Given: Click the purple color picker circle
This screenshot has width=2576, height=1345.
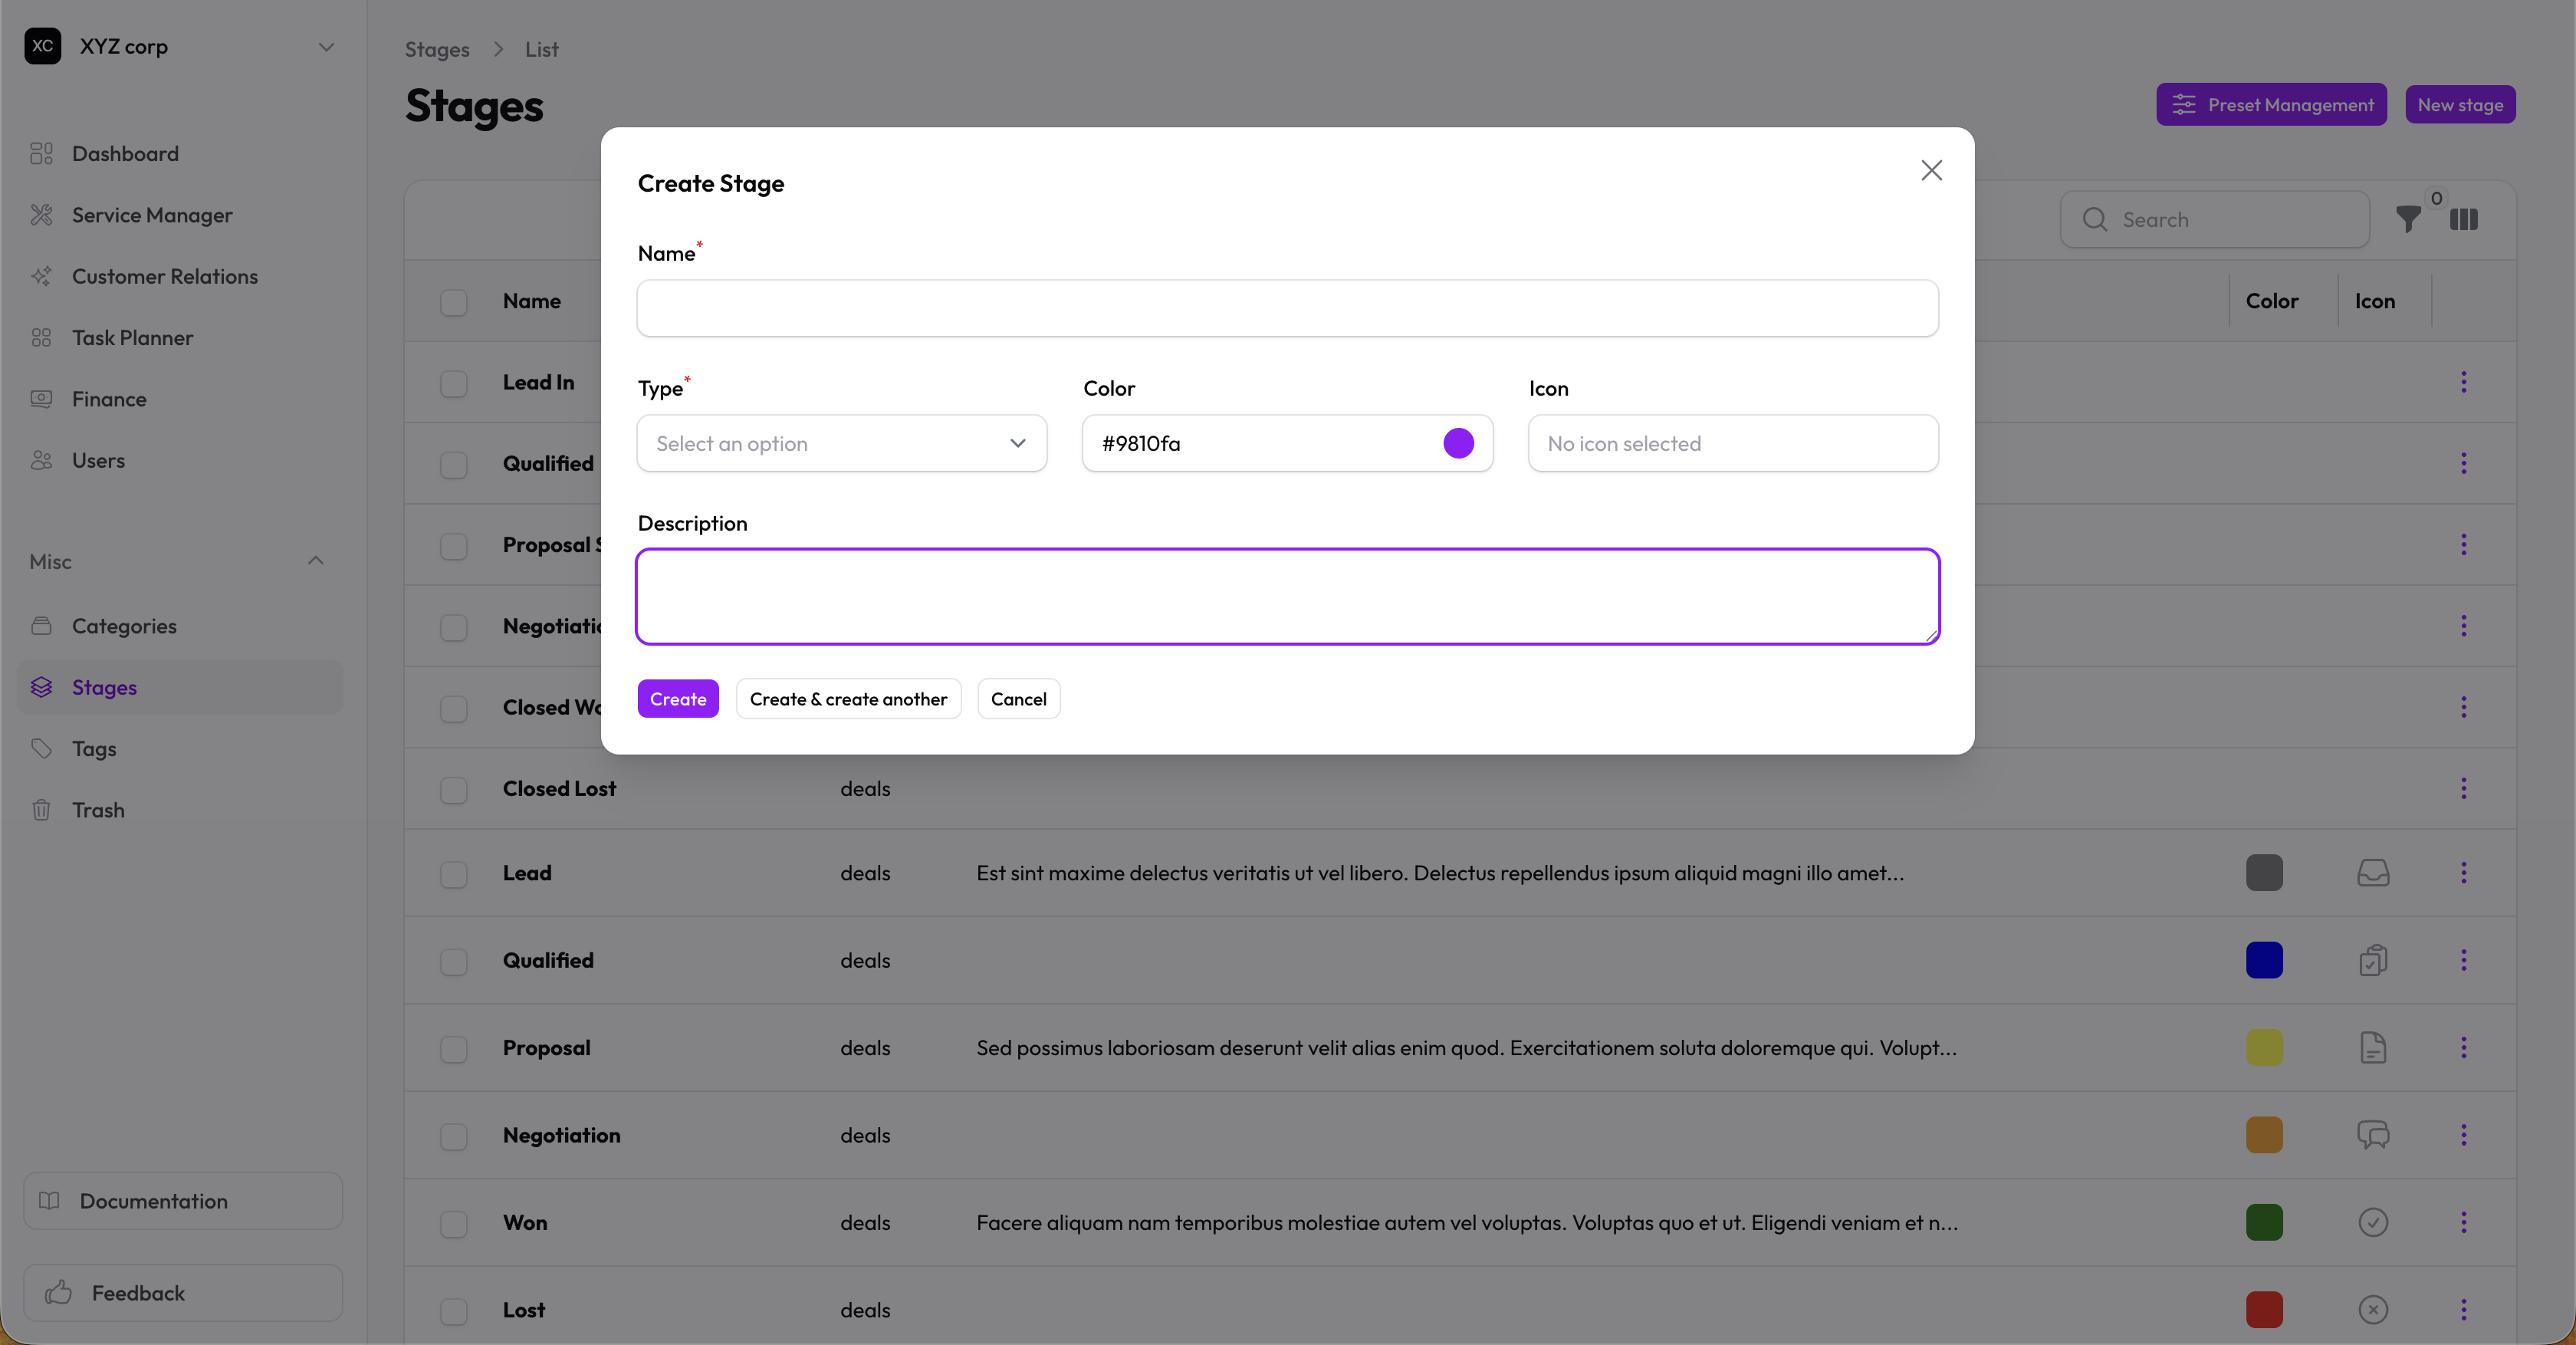Looking at the screenshot, I should 1458,443.
